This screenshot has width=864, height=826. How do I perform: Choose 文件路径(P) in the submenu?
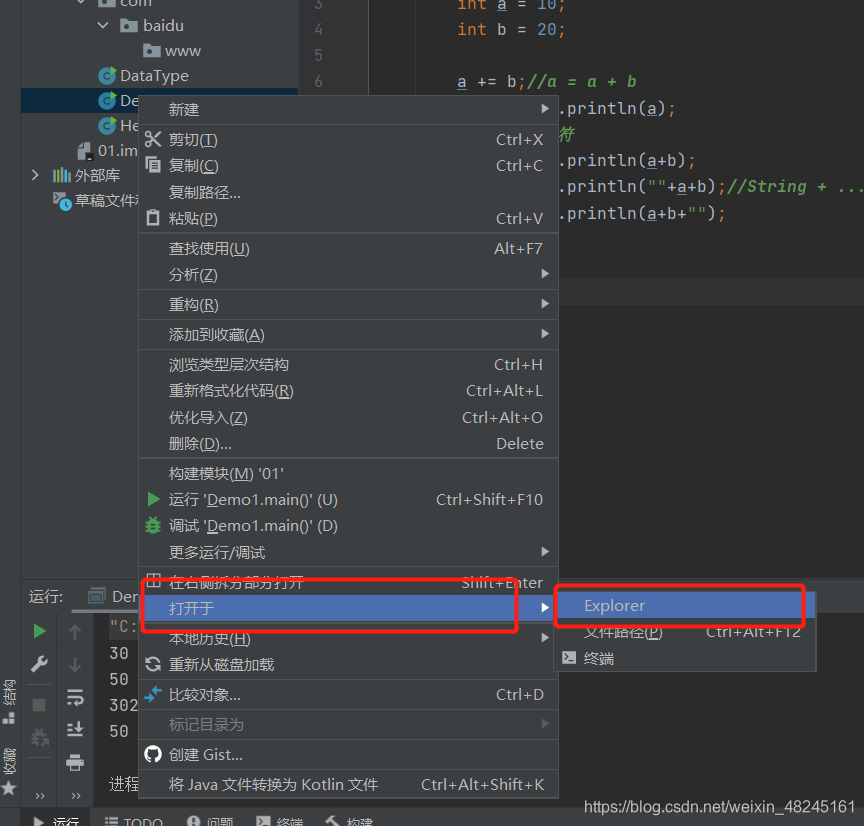pos(684,631)
